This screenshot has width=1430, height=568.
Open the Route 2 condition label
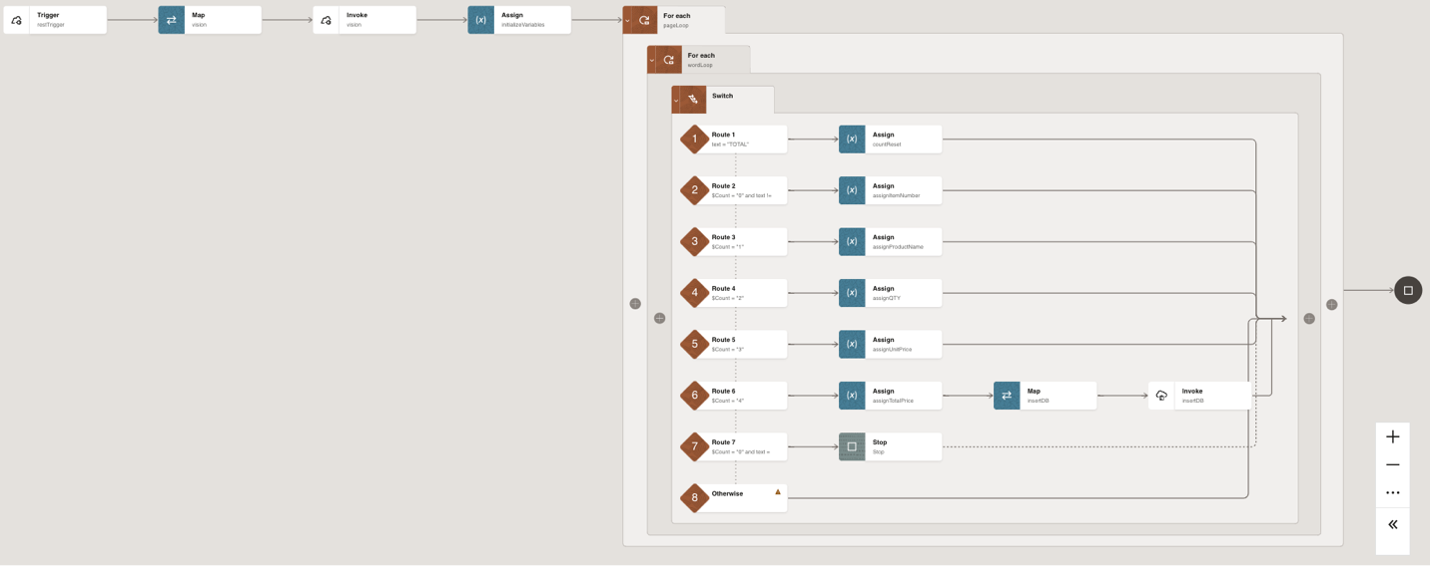click(x=741, y=196)
